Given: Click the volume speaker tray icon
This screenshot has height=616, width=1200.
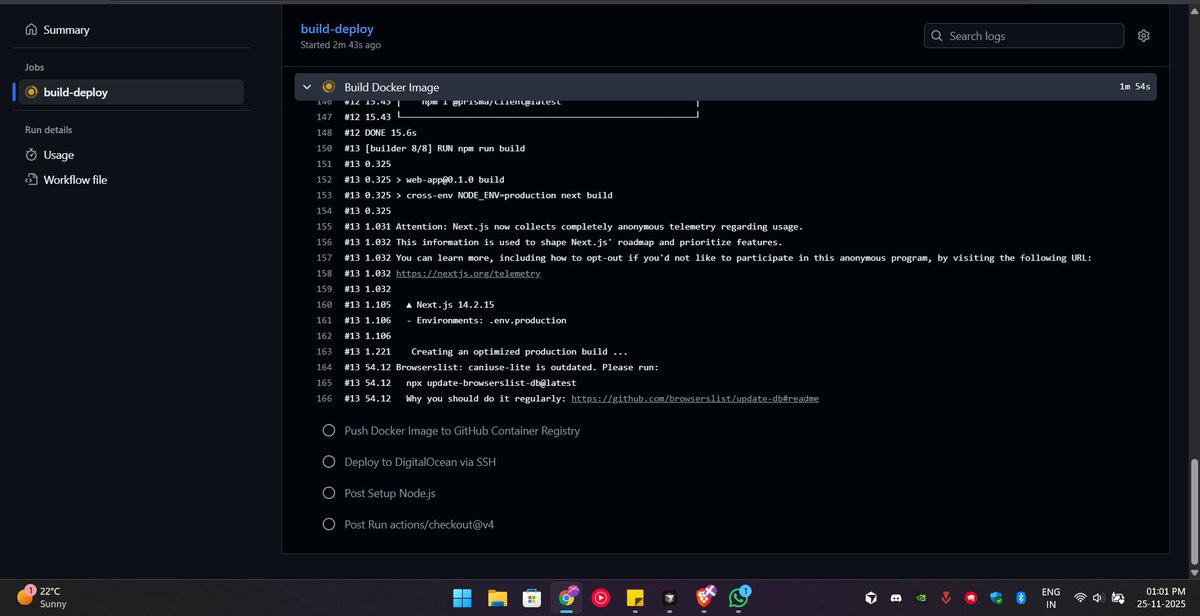Looking at the screenshot, I should pos(1099,598).
